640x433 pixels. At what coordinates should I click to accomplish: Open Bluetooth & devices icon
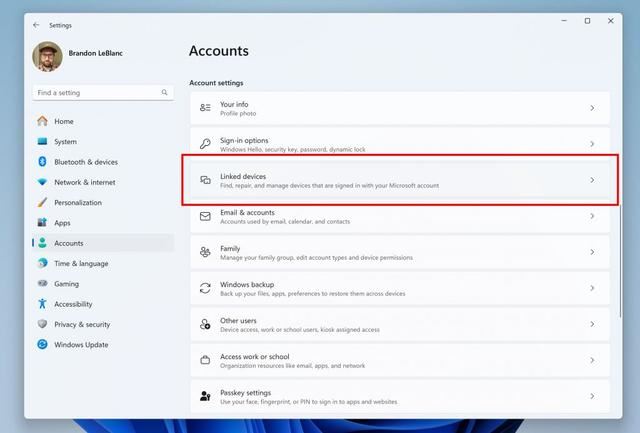pos(42,162)
